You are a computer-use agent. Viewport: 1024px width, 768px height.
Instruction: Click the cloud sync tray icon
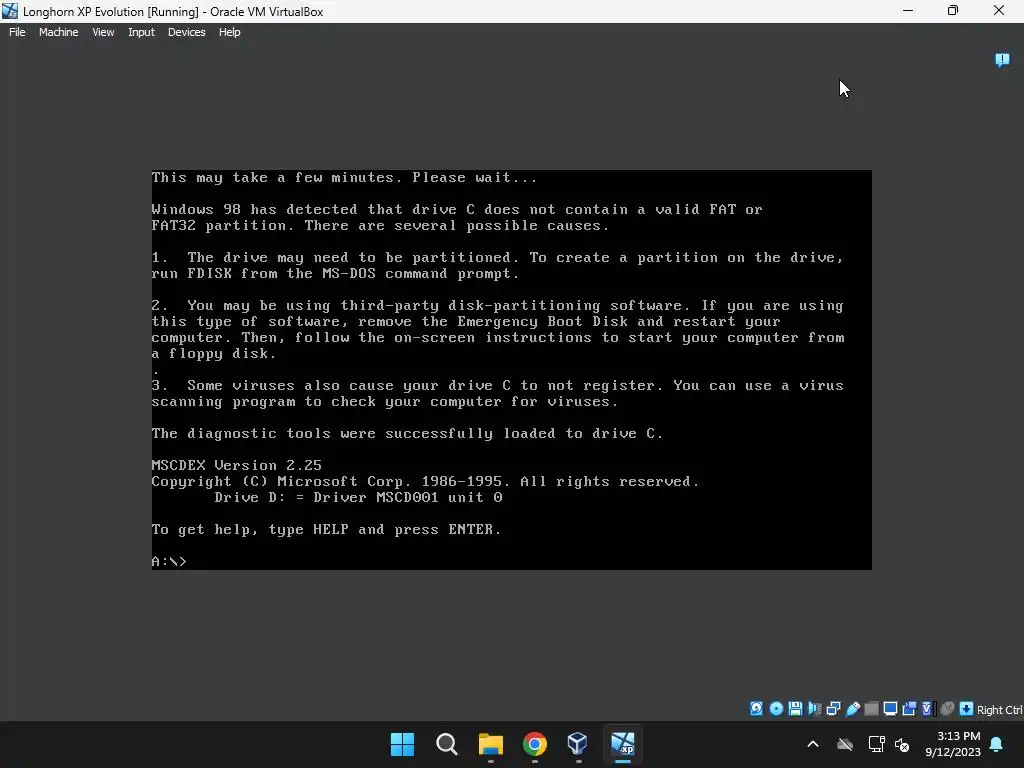pos(845,744)
